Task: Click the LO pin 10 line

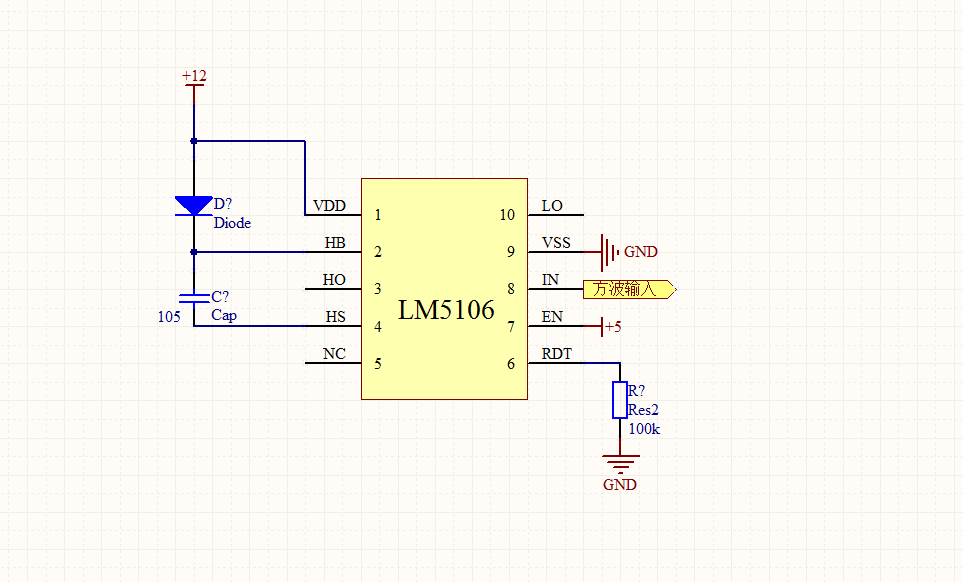Action: [556, 215]
